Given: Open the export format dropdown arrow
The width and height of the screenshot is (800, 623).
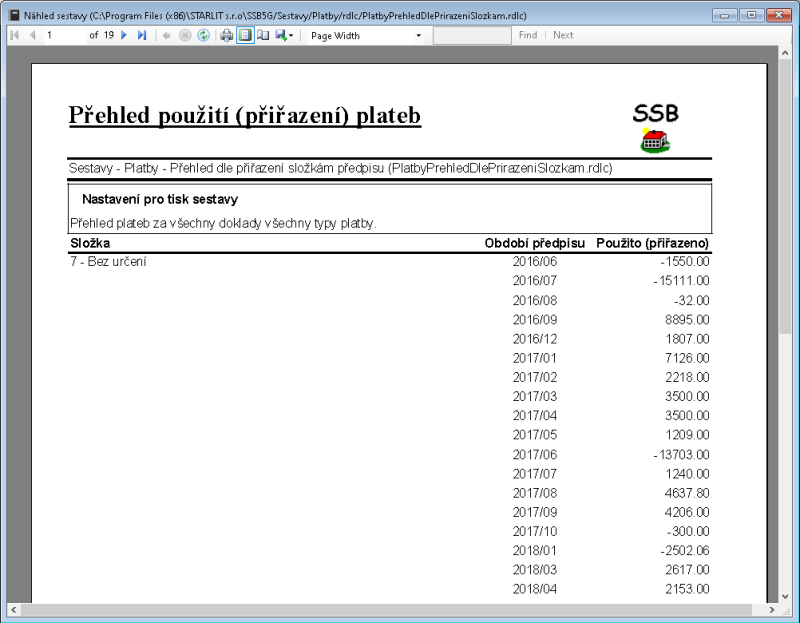Looking at the screenshot, I should pos(290,35).
